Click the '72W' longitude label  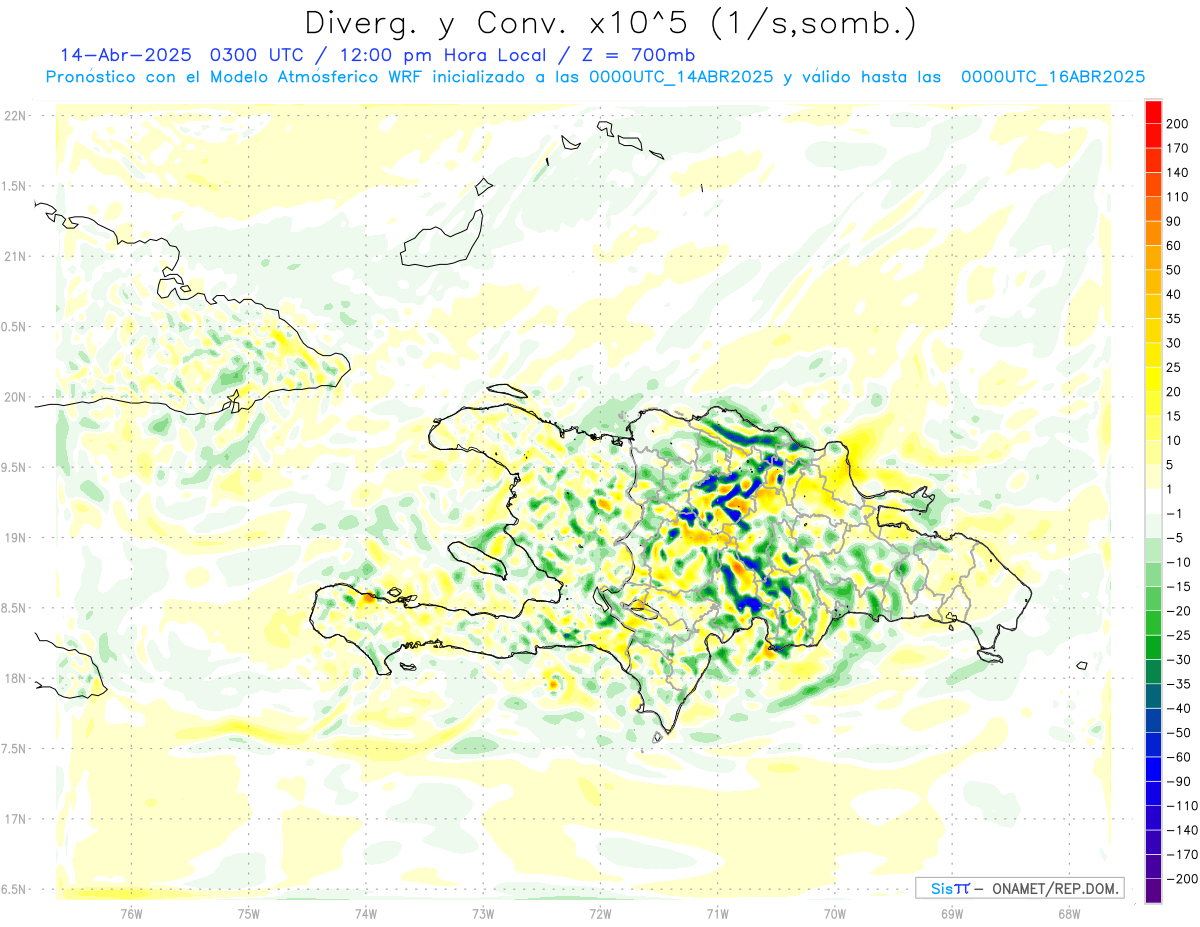point(599,913)
